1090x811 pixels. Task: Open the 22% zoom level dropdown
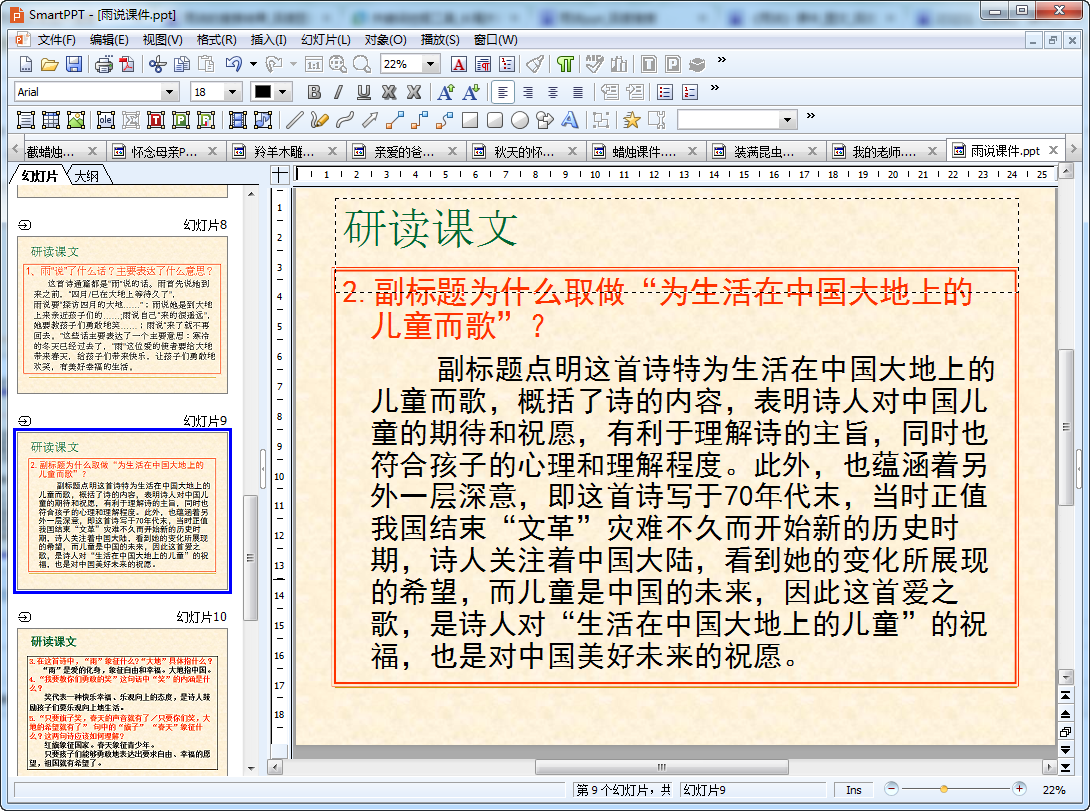pyautogui.click(x=431, y=64)
